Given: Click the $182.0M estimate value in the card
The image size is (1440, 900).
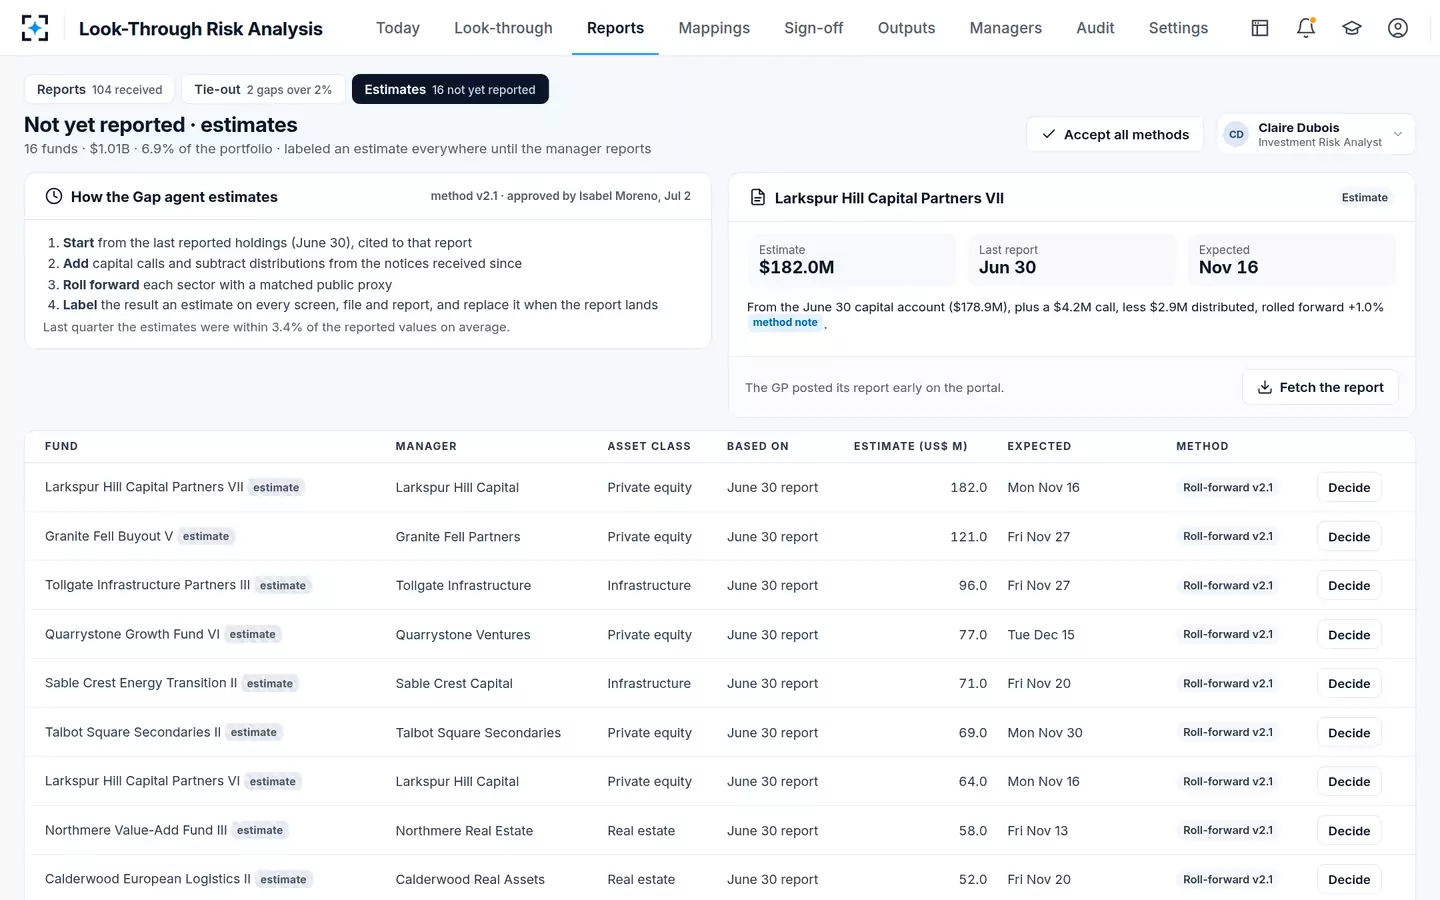Looking at the screenshot, I should coord(797,267).
